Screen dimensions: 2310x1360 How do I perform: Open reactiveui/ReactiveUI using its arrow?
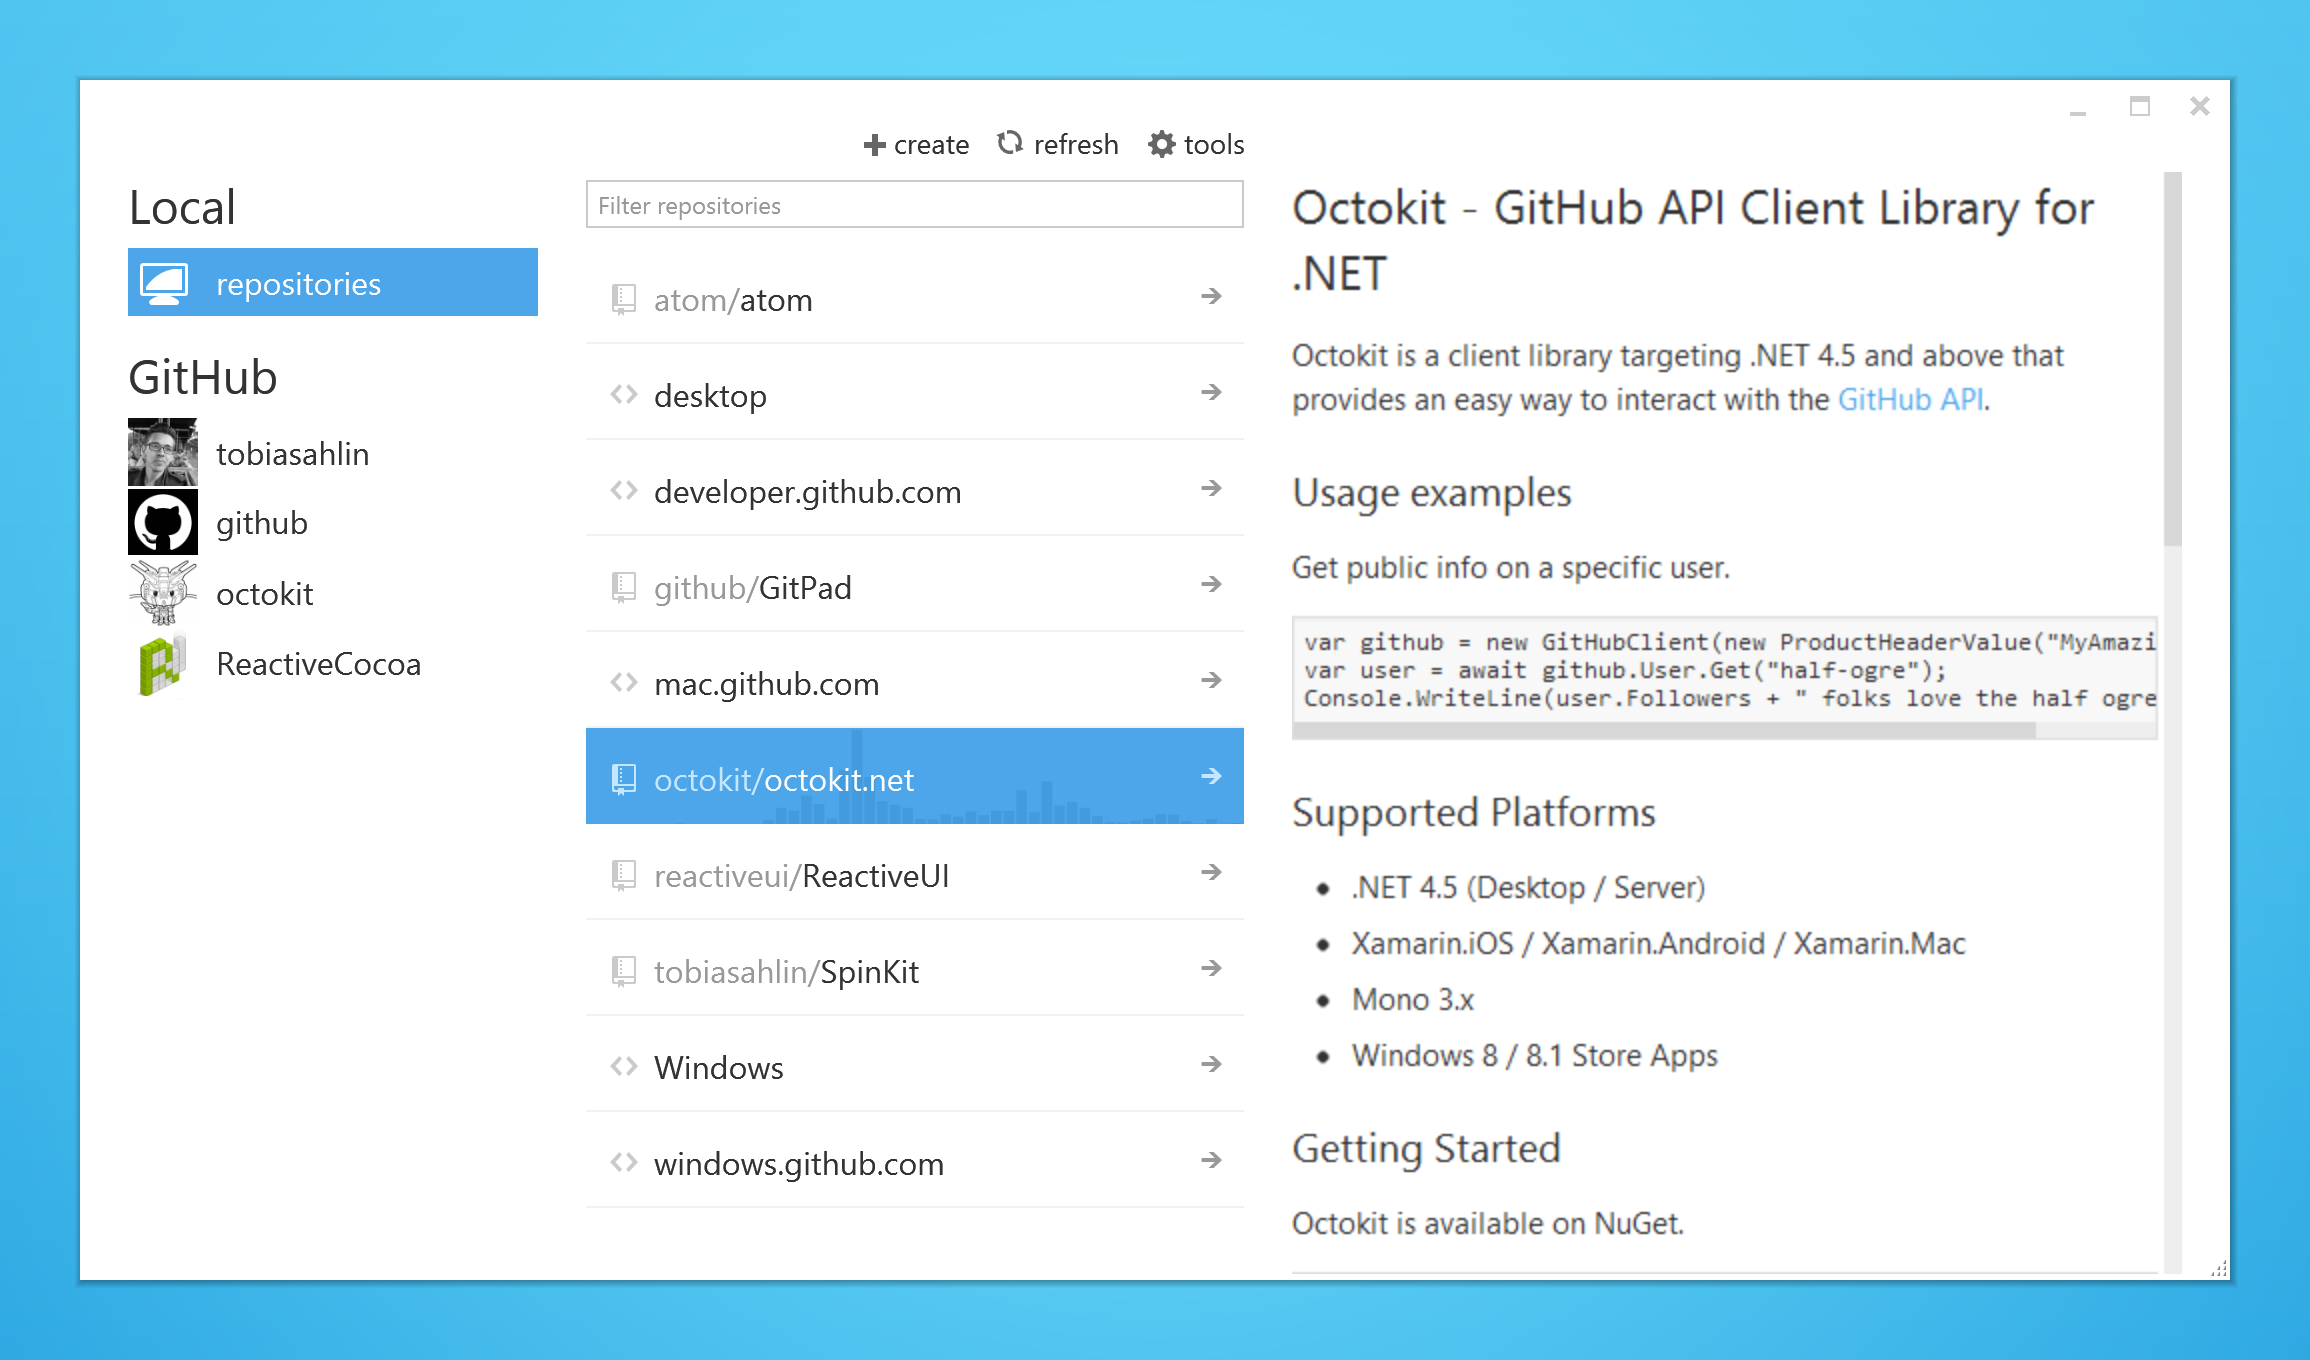pyautogui.click(x=1211, y=872)
